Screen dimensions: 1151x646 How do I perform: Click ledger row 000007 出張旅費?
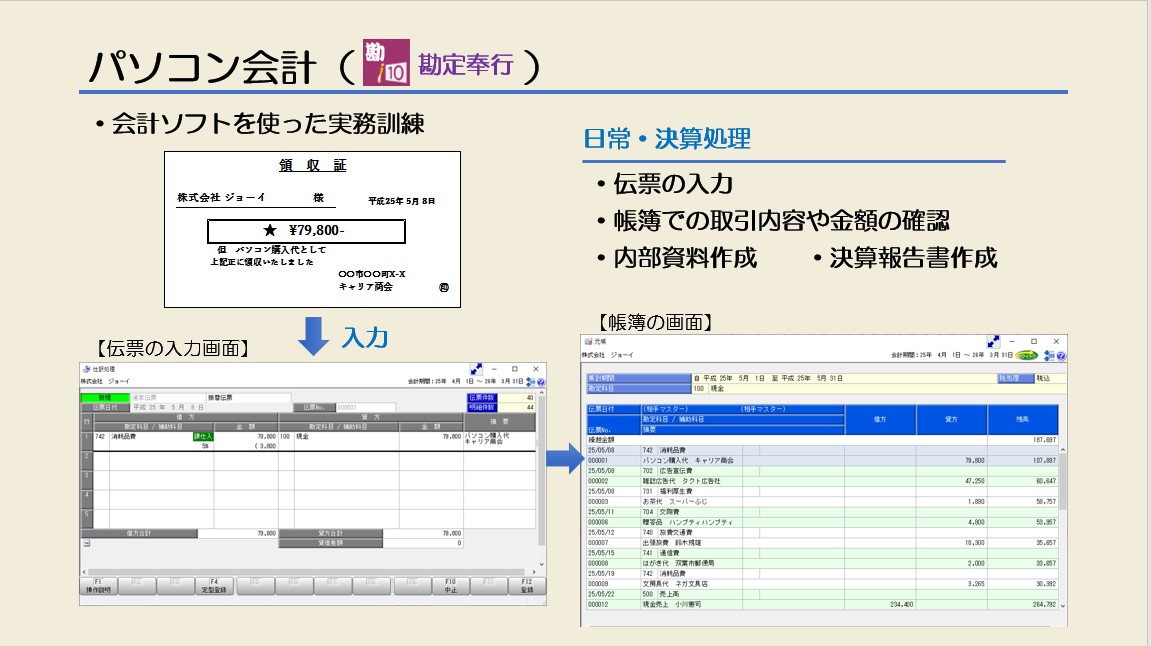point(823,542)
